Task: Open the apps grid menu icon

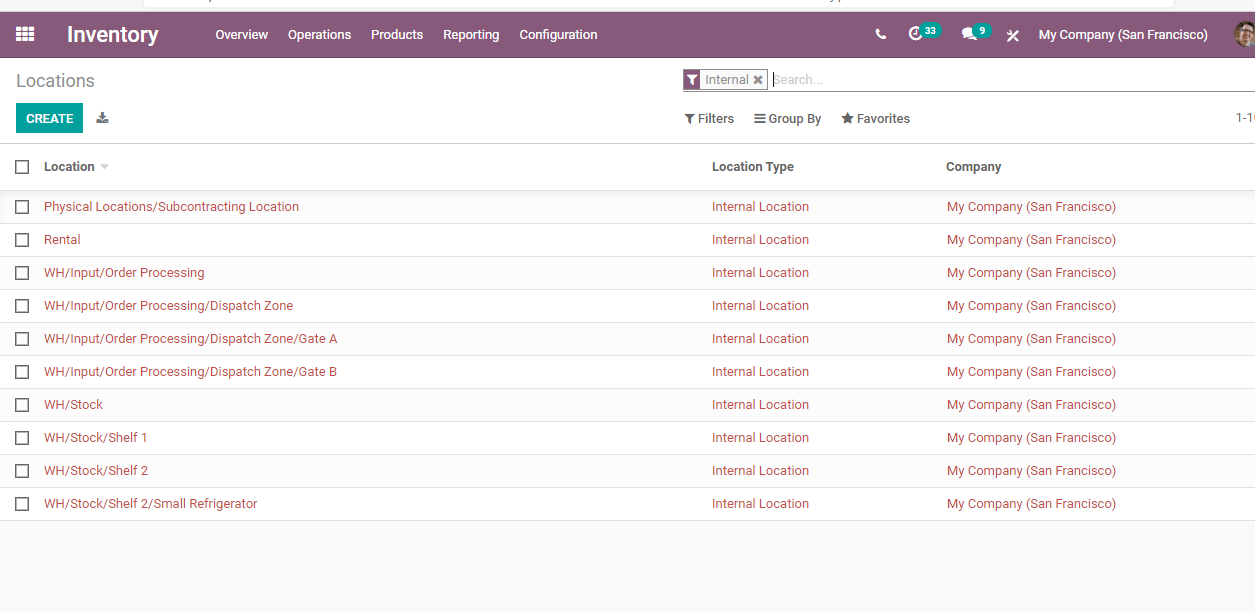Action: (x=25, y=34)
